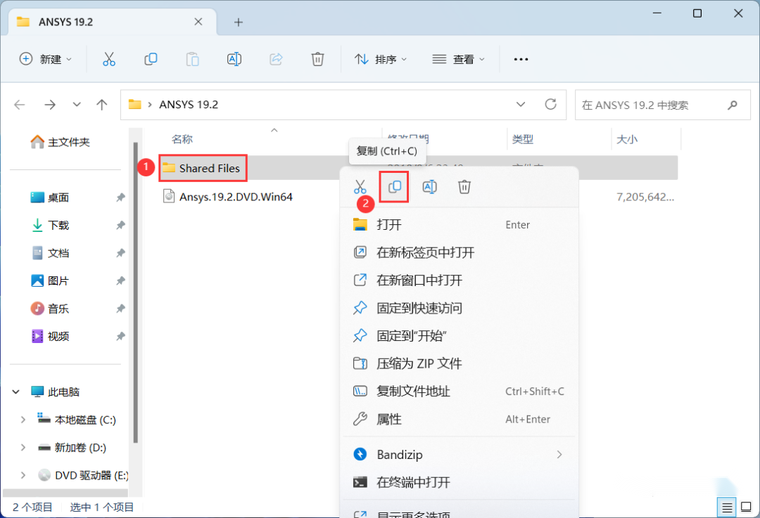
Task: Open the 新建 dropdown
Action: coord(46,59)
